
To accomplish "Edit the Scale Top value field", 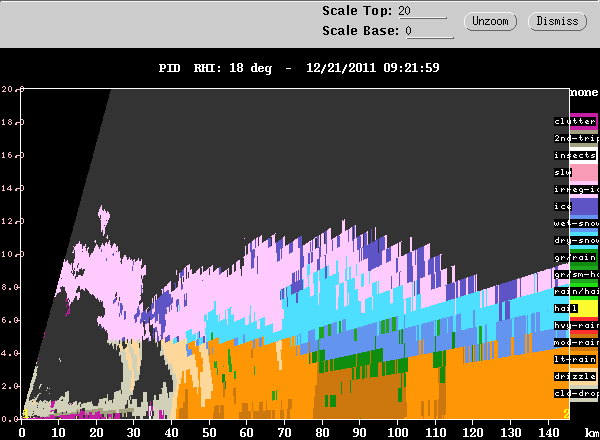I will 422,11.
